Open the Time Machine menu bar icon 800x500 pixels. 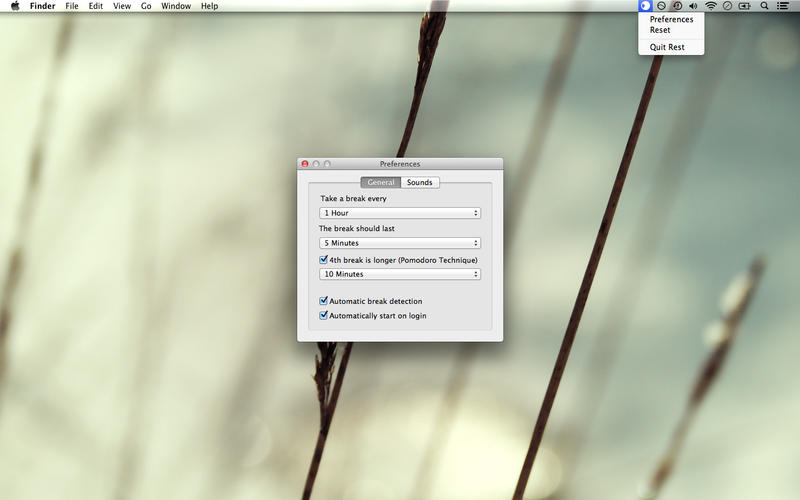point(677,6)
